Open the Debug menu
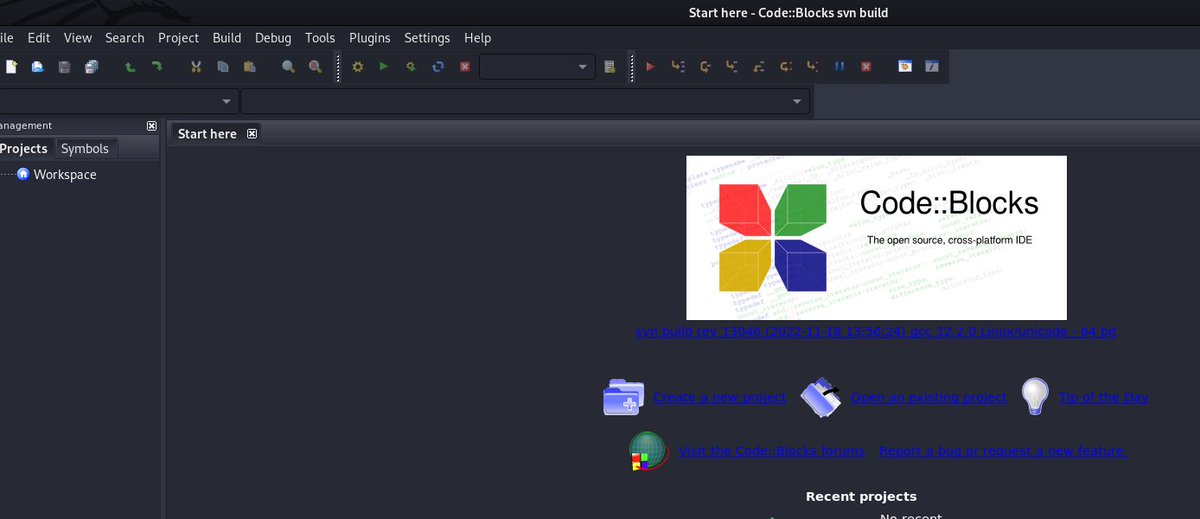1200x519 pixels. pos(273,38)
